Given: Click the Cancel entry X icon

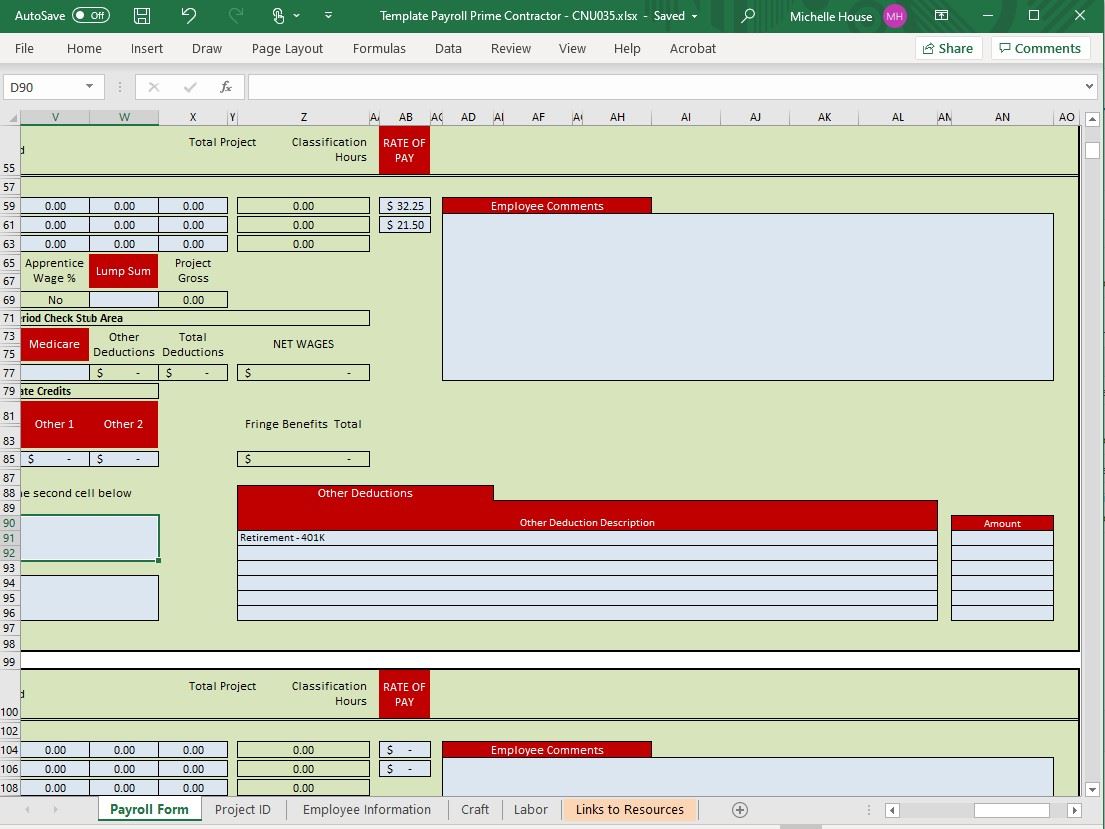Looking at the screenshot, I should click(154, 87).
